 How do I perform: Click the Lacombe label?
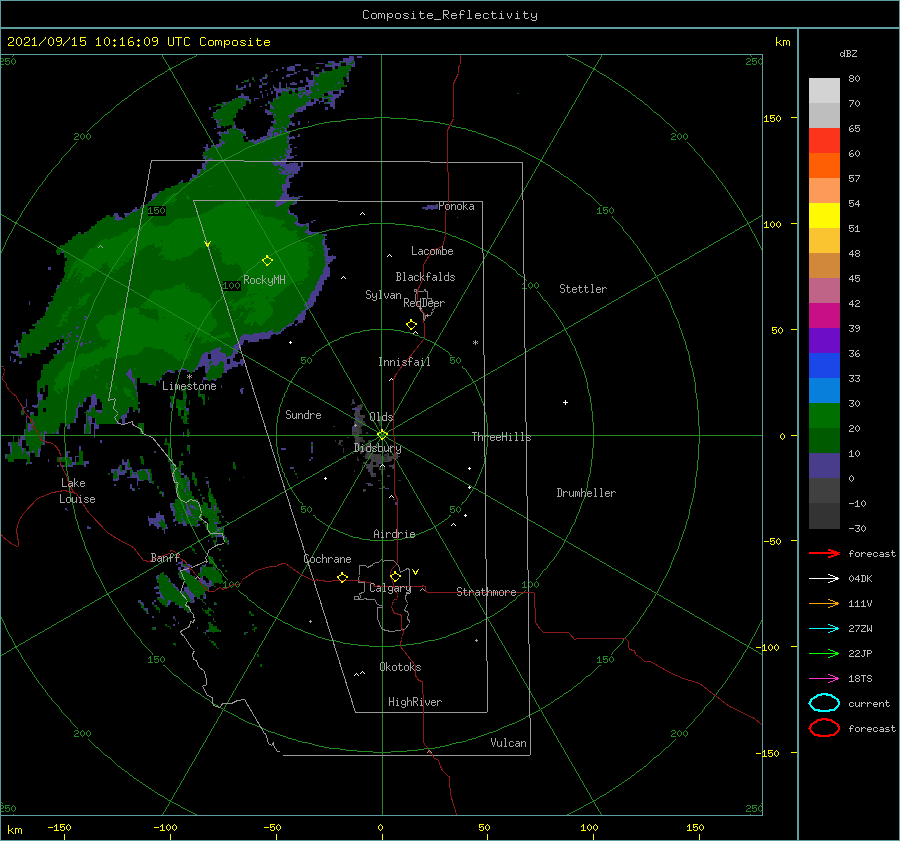[432, 251]
